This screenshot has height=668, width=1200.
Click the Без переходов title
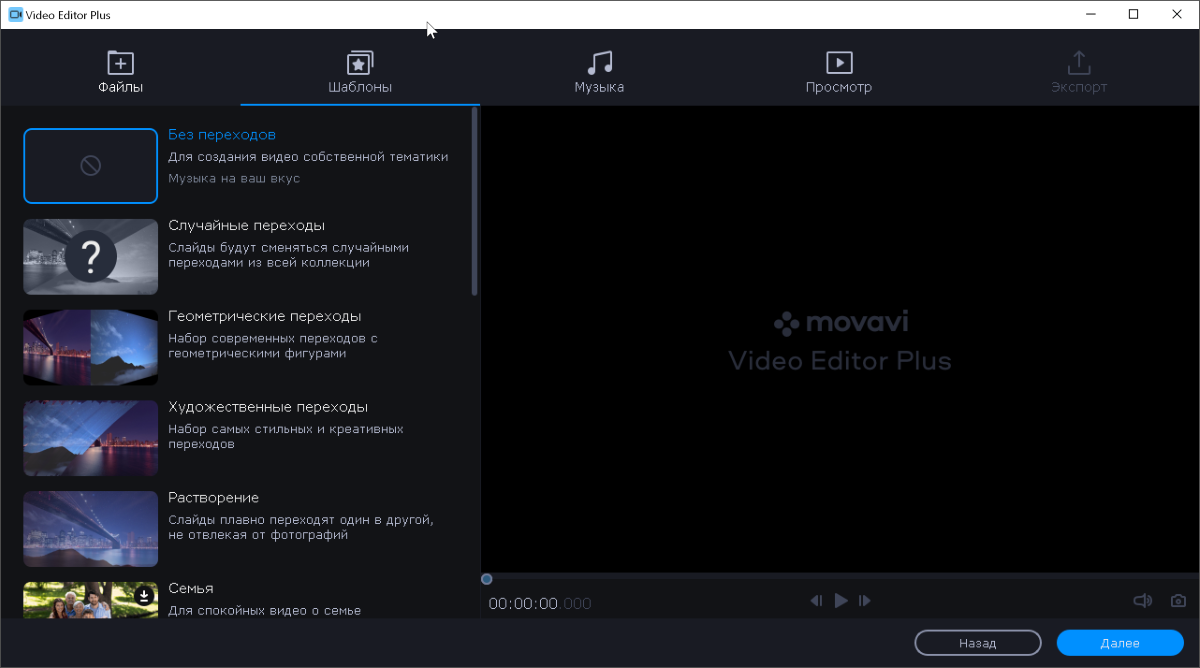click(222, 134)
